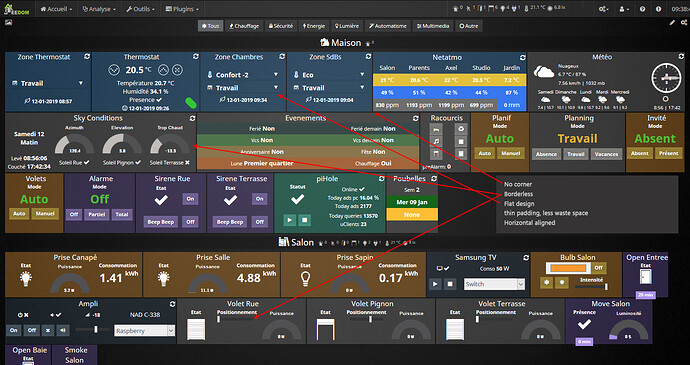Expand Samsung TV Switch dropdown
The width and height of the screenshot is (690, 365).
tap(495, 284)
